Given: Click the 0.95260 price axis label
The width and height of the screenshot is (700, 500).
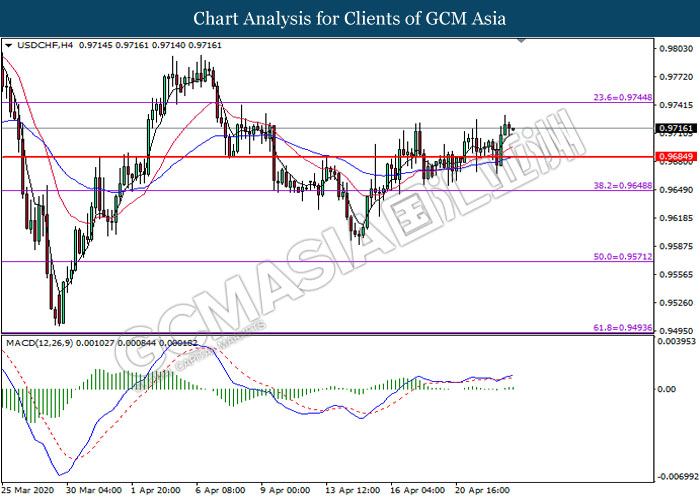Looking at the screenshot, I should pos(672,302).
